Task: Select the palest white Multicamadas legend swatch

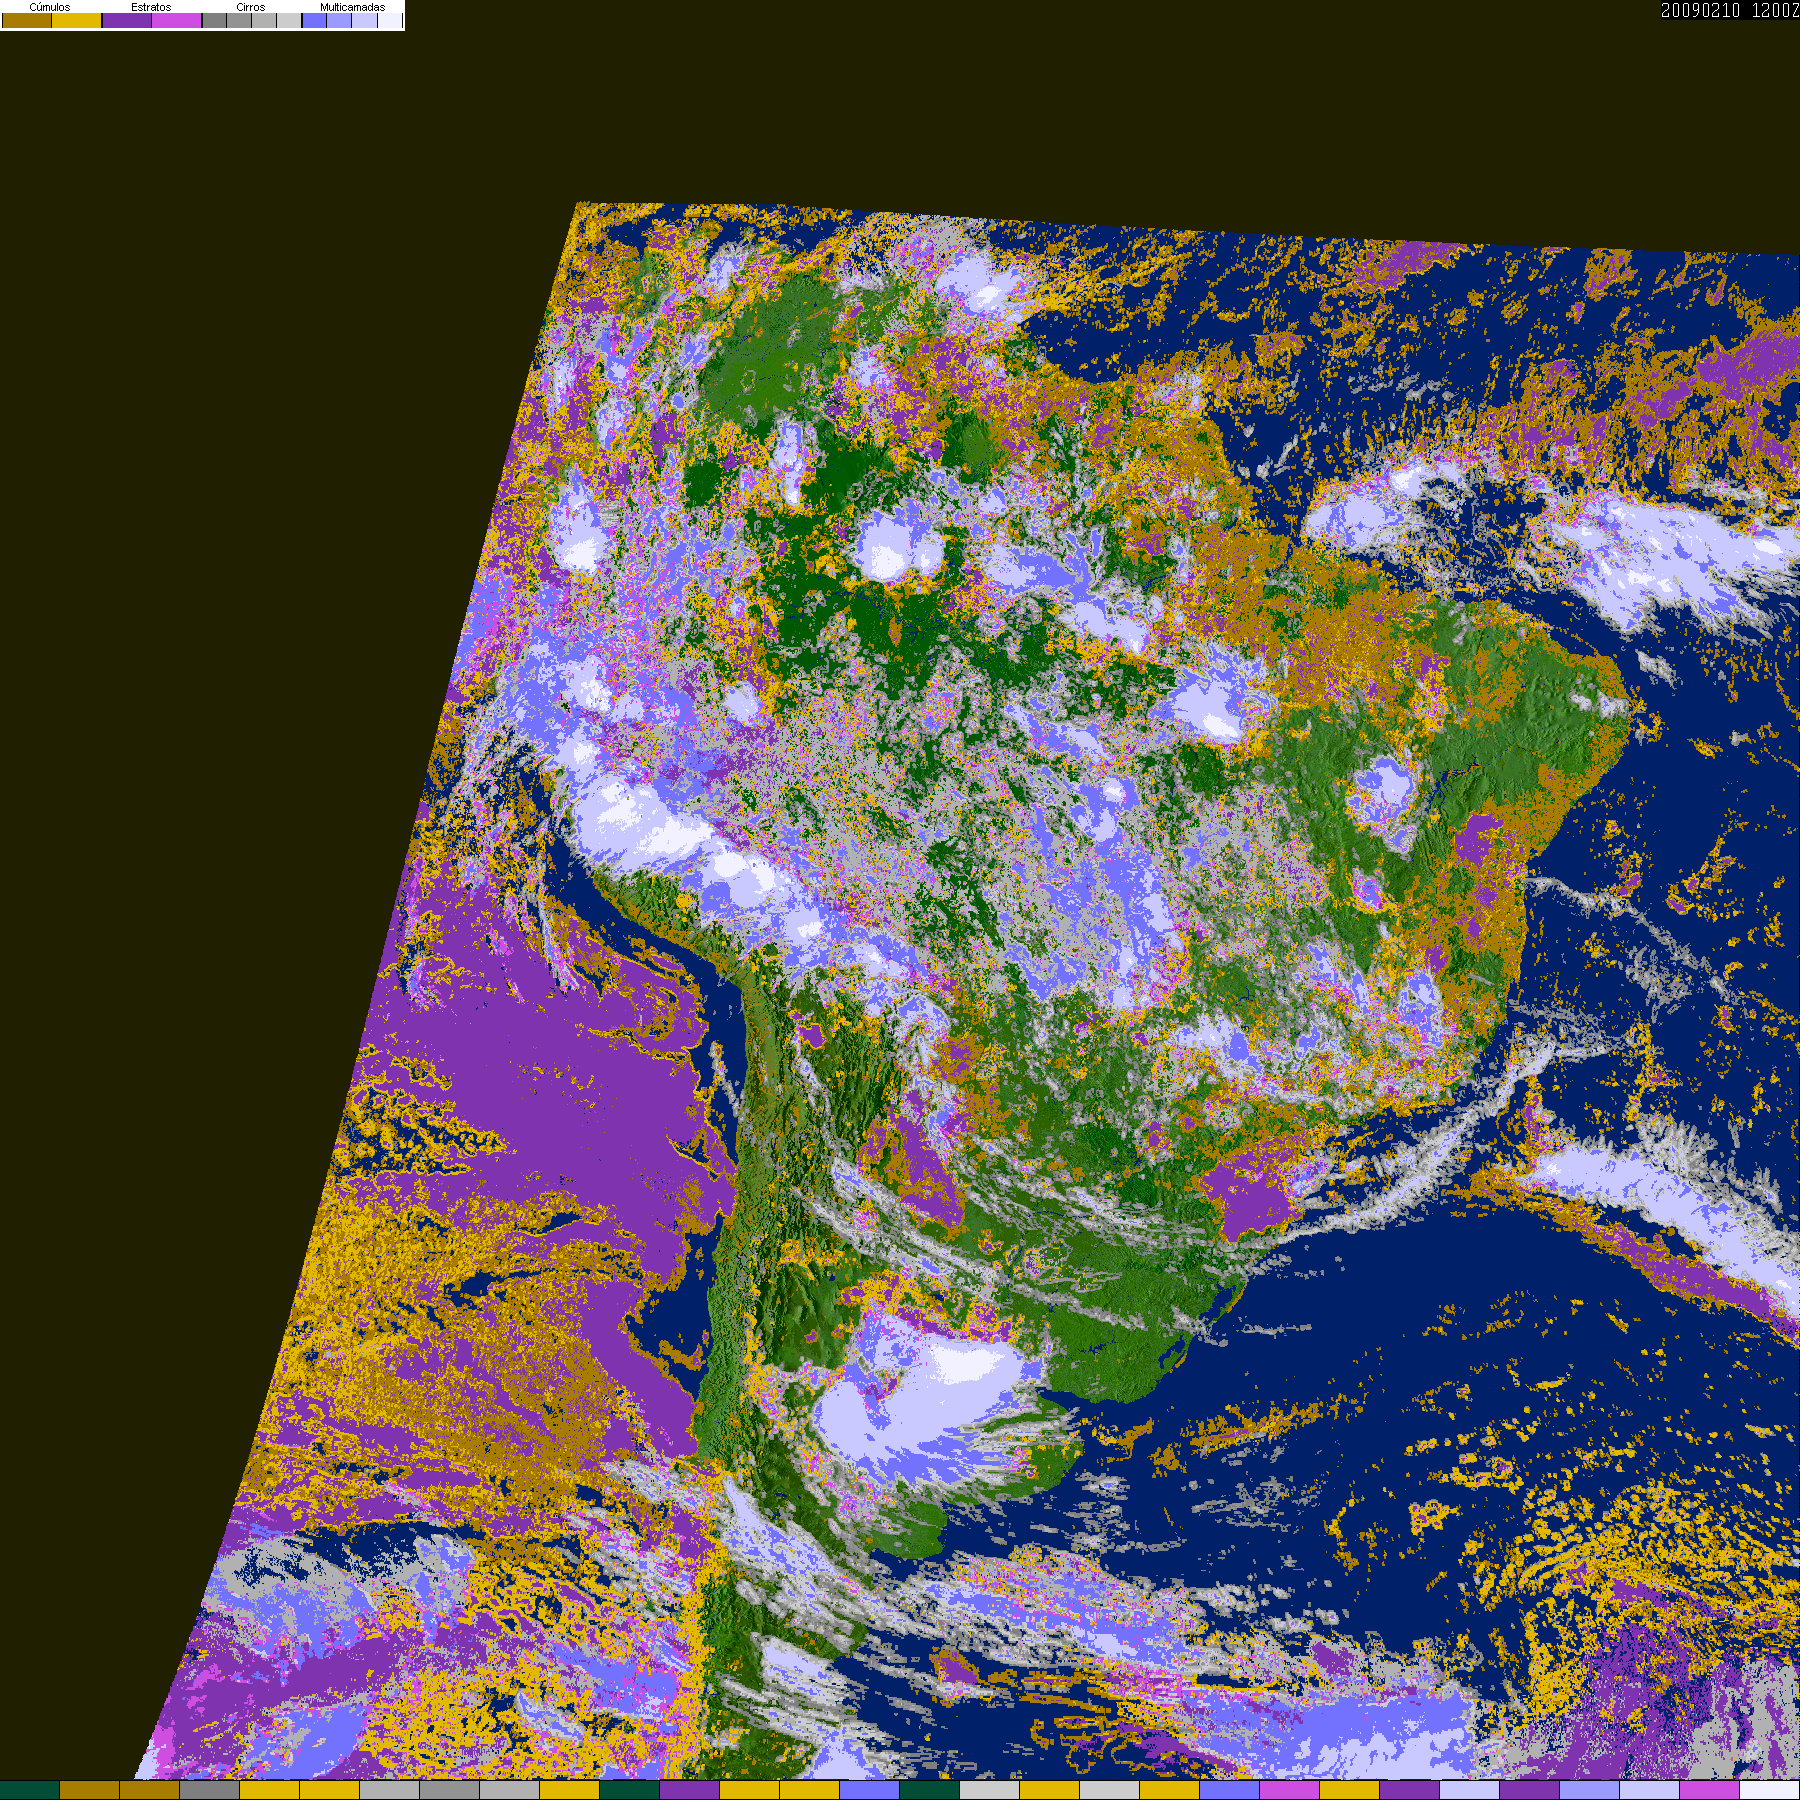Action: point(389,20)
